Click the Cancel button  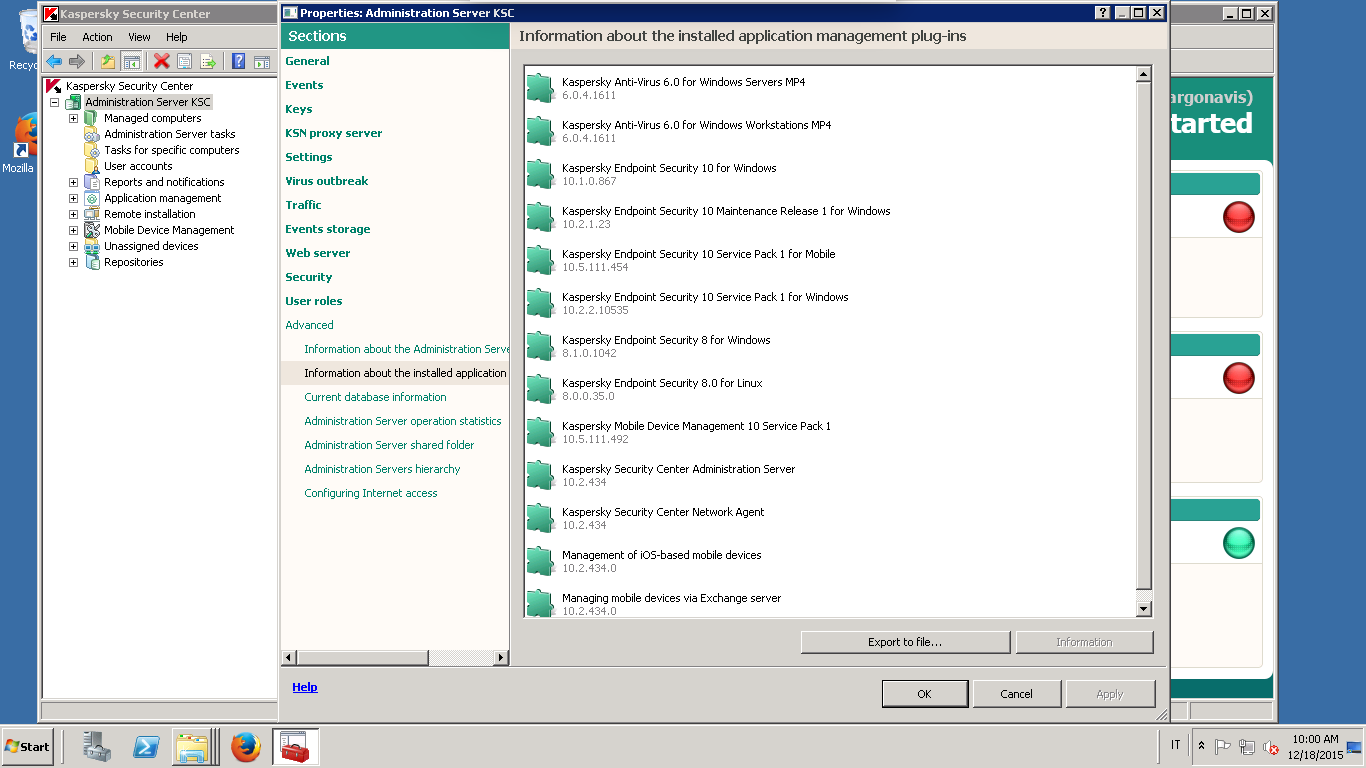(1016, 694)
